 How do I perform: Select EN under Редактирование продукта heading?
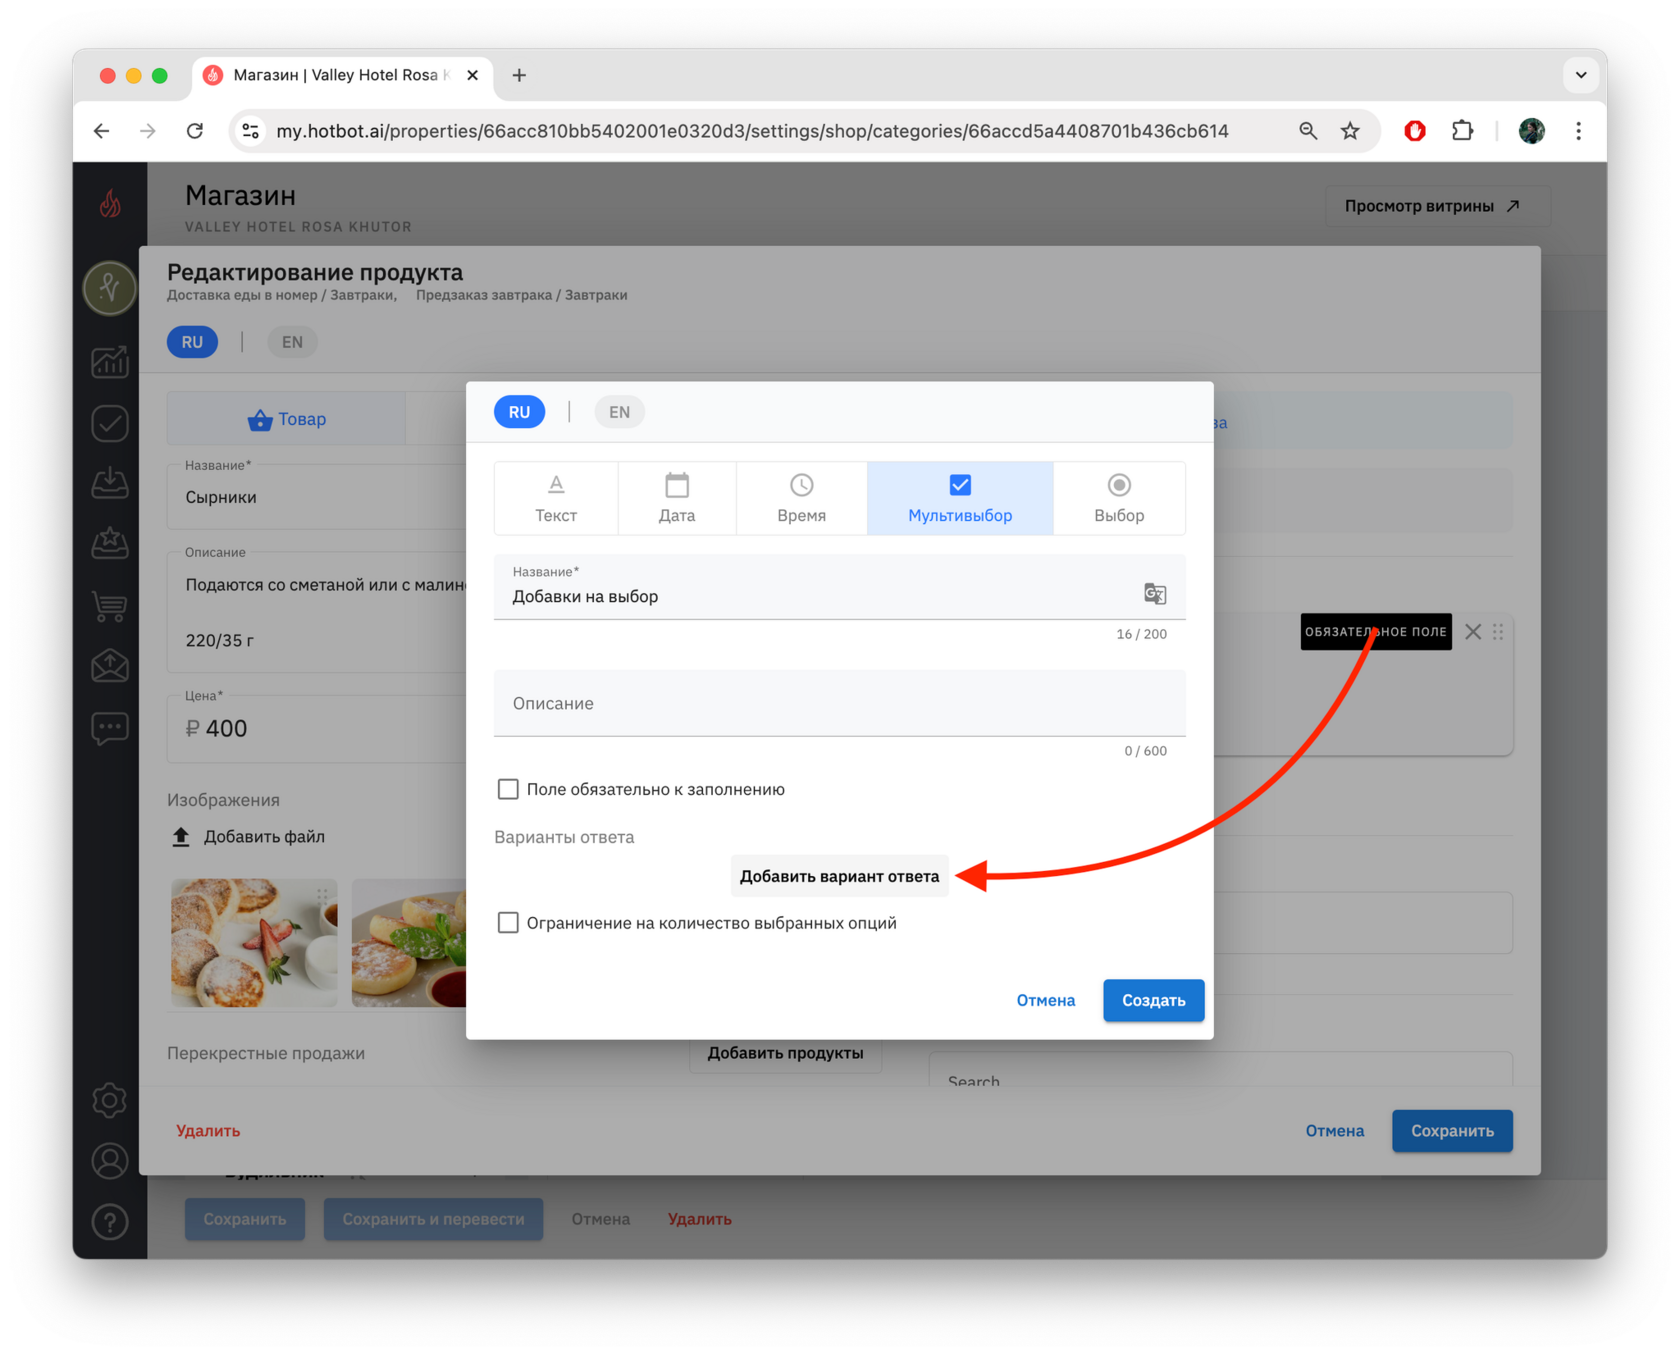[292, 342]
